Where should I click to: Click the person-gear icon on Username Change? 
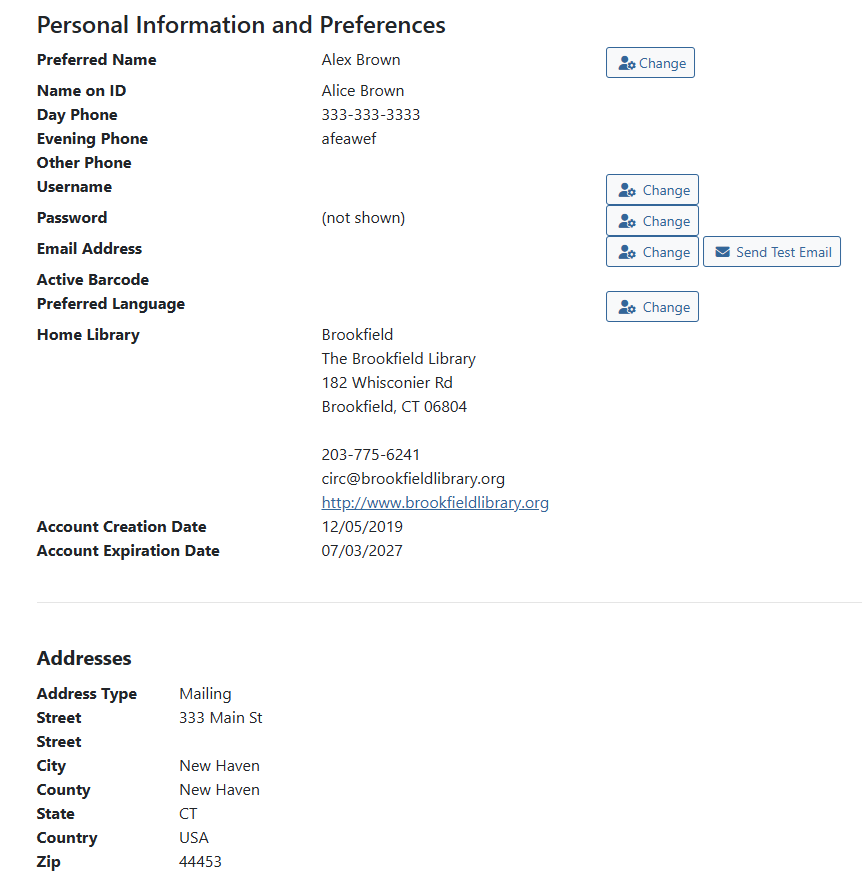point(629,189)
